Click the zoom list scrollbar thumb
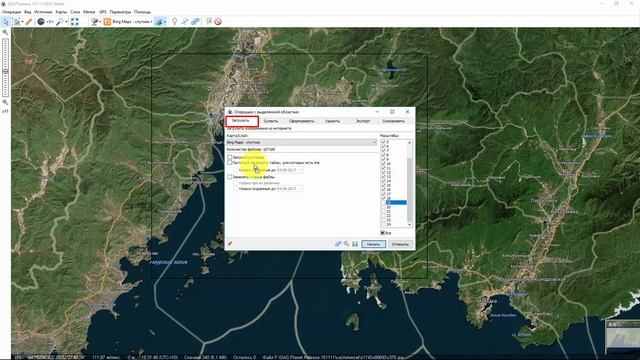640x360 pixels. pyautogui.click(x=409, y=190)
